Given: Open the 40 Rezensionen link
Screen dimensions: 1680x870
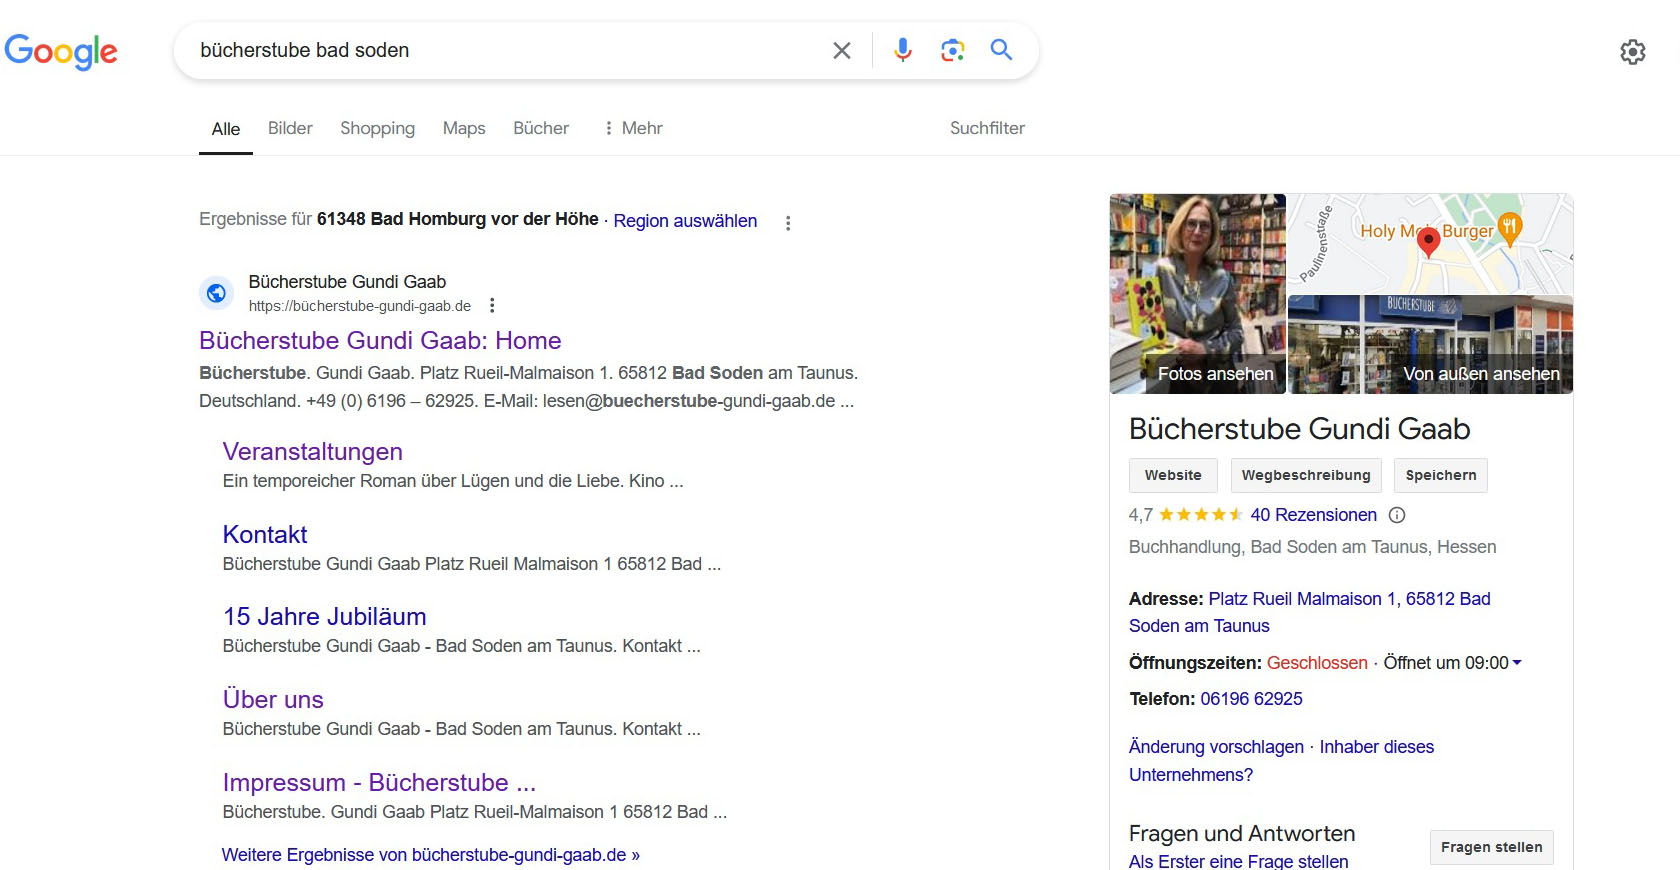Looking at the screenshot, I should click(1313, 515).
